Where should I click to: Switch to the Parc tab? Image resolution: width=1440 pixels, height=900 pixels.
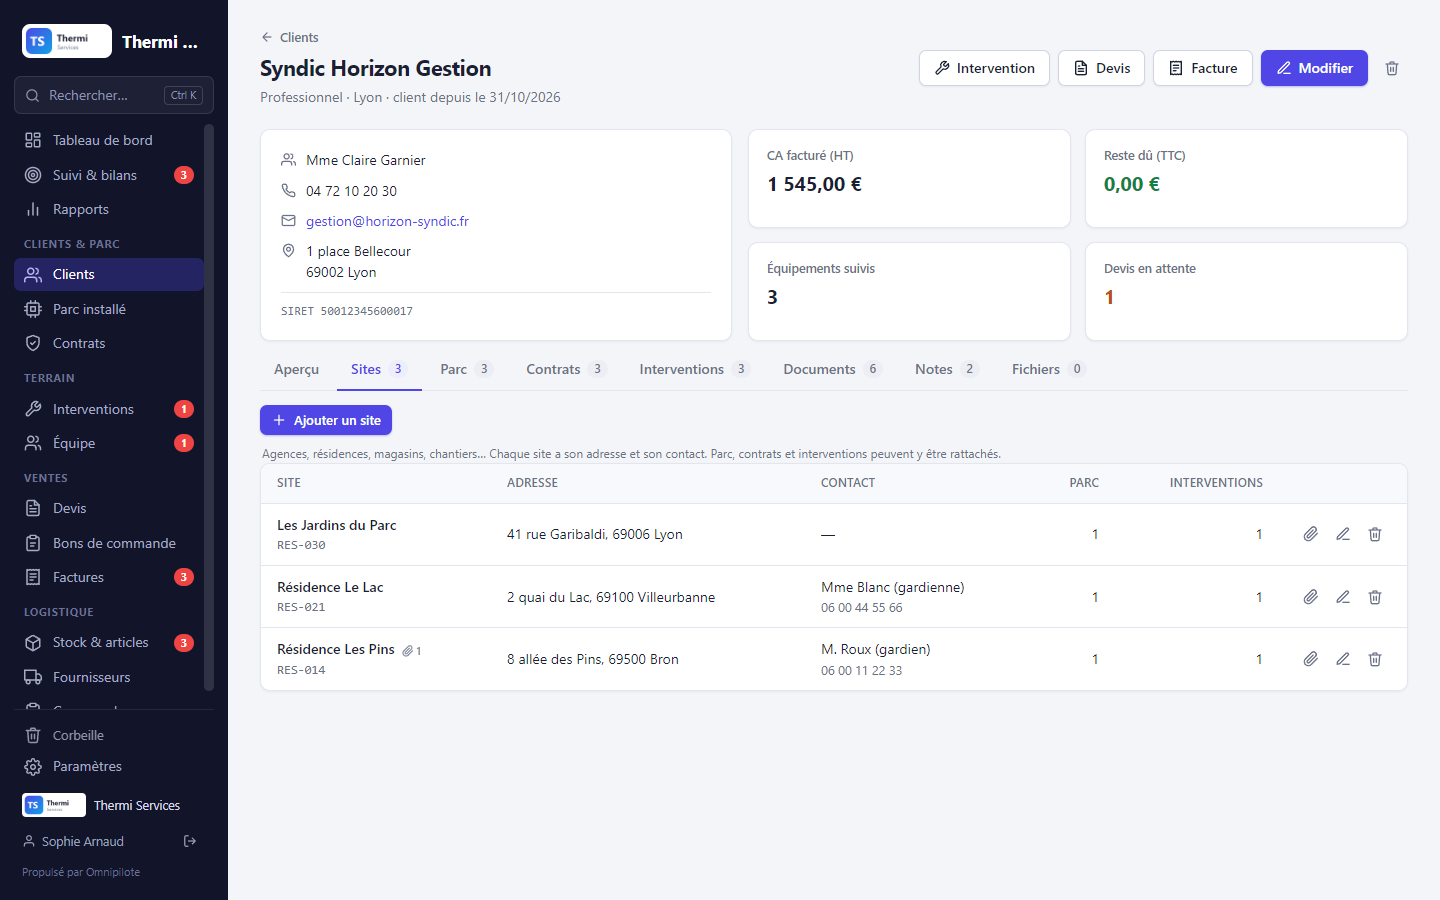point(466,369)
